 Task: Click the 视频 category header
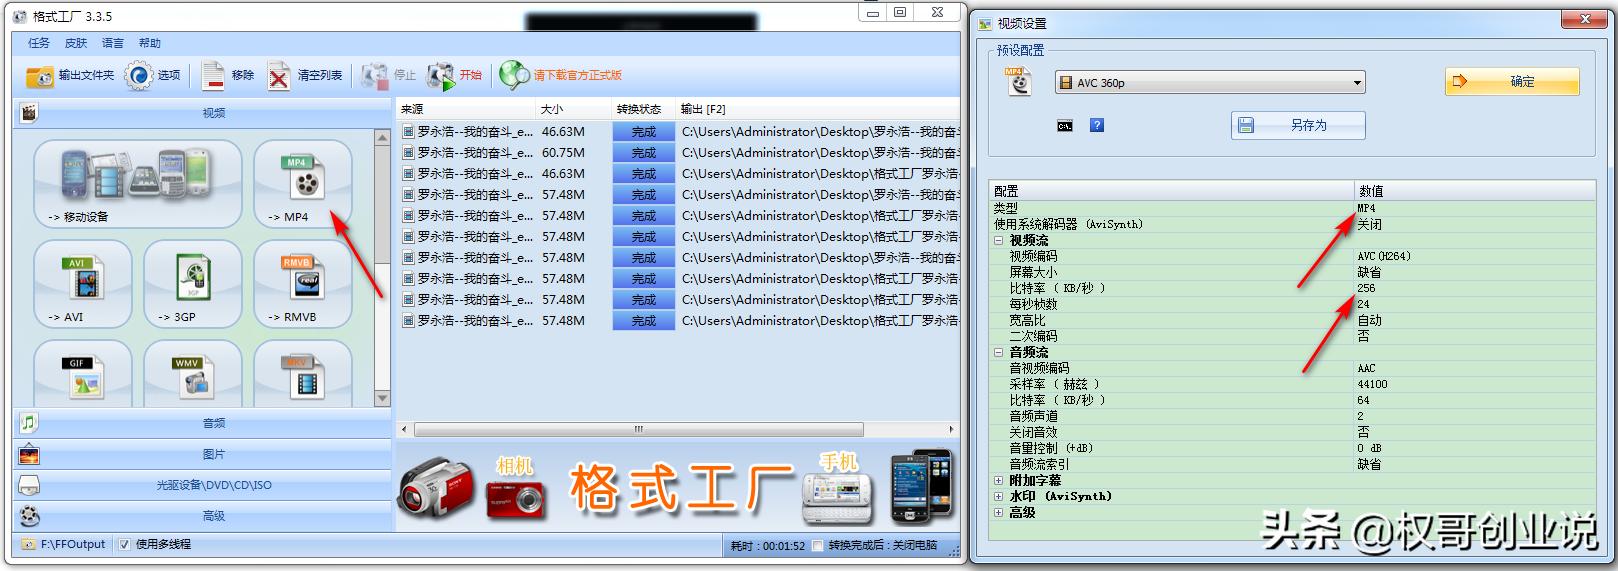point(202,113)
